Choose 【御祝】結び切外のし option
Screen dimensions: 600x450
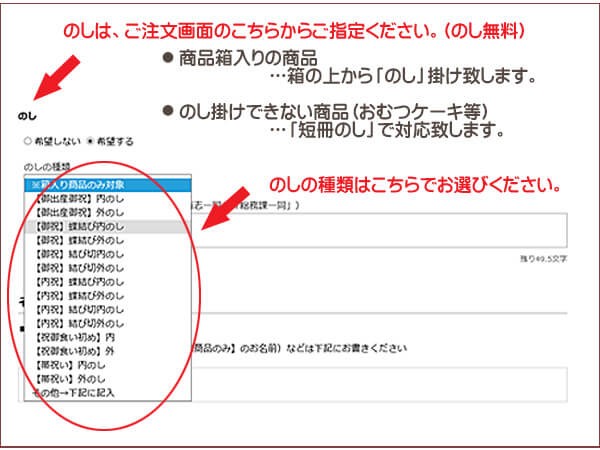80,268
